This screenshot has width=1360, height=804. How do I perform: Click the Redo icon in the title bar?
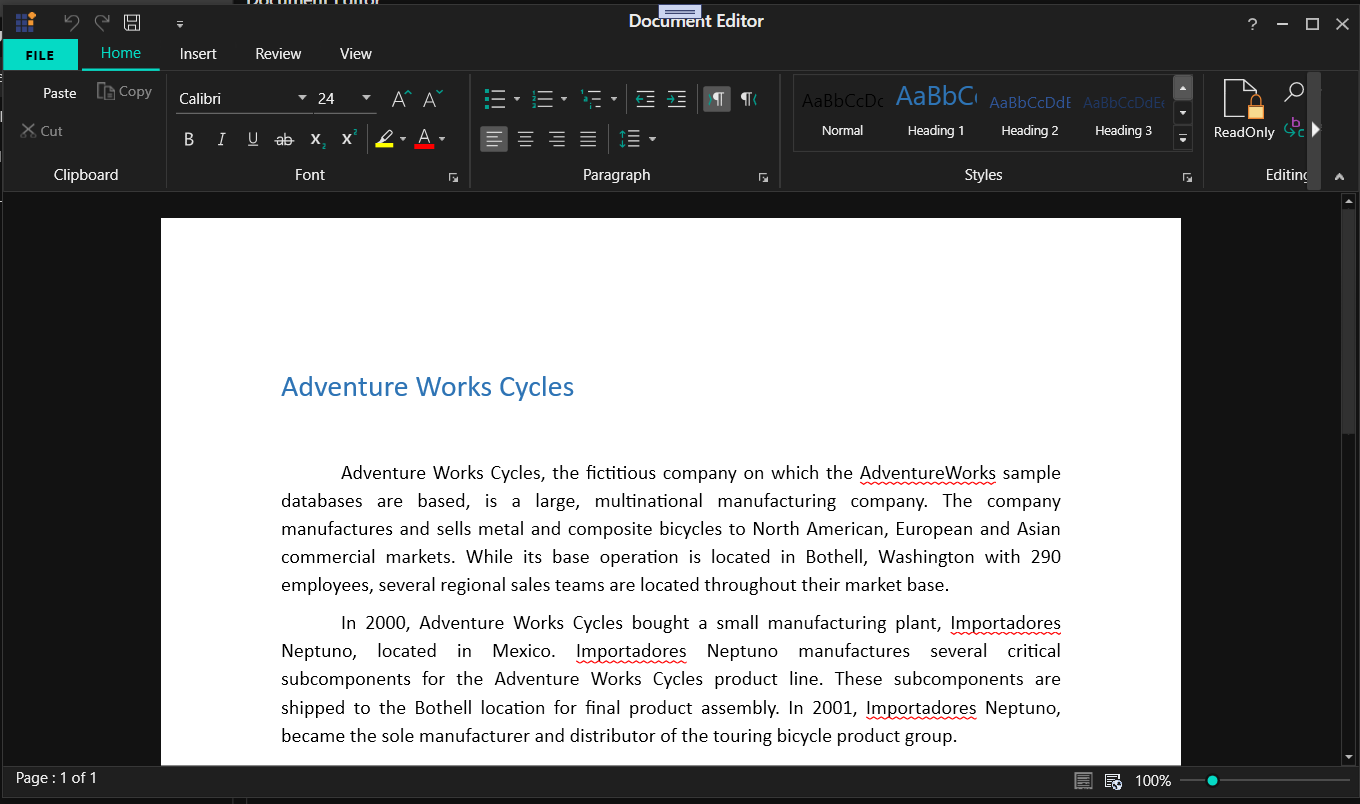pos(101,22)
